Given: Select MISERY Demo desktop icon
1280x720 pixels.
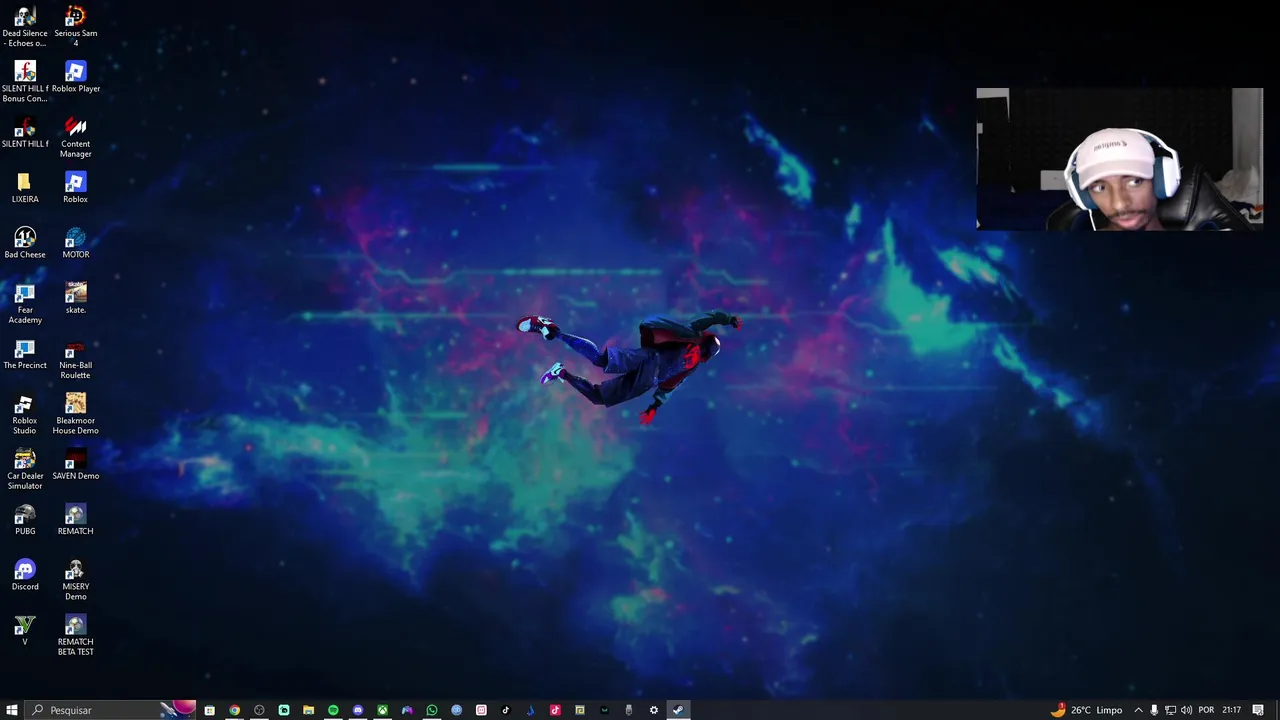Looking at the screenshot, I should [x=76, y=579].
